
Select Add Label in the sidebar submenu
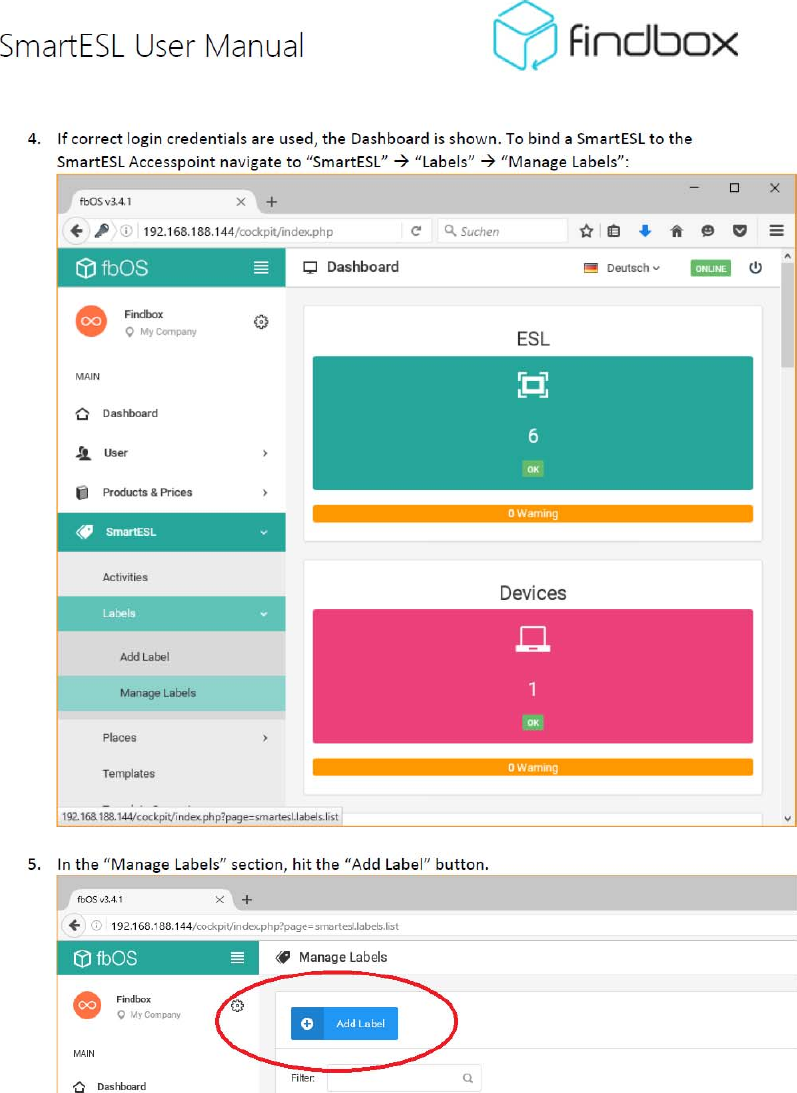coord(144,657)
